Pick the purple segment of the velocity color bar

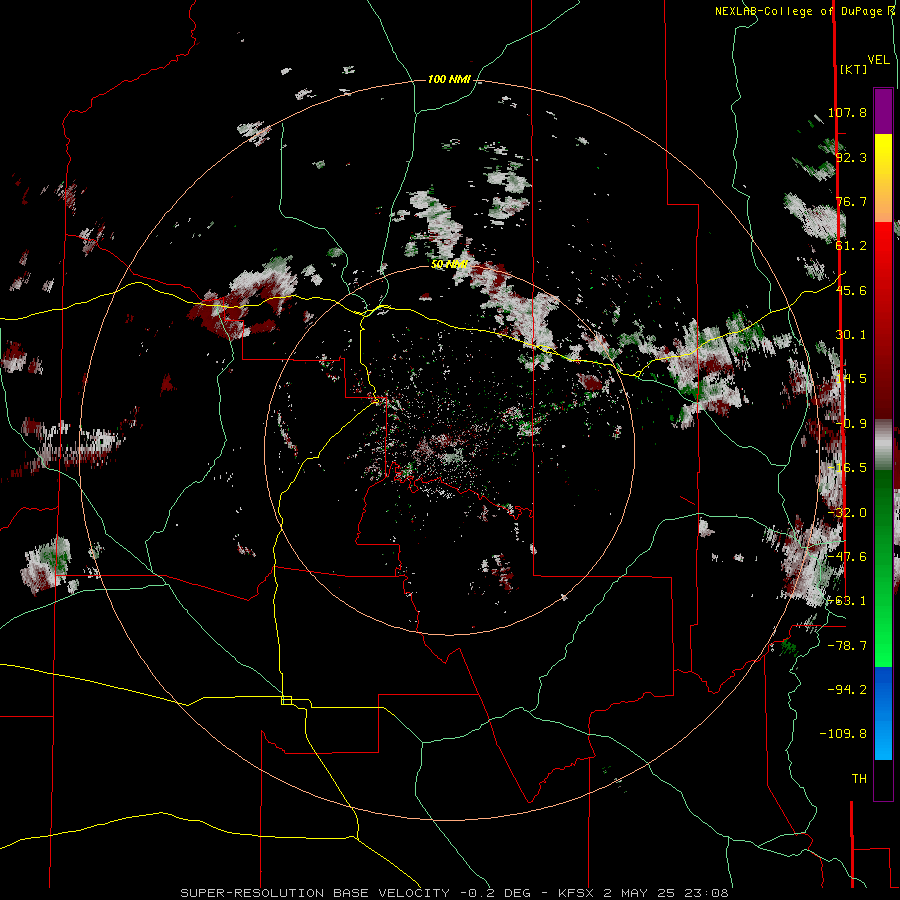pos(883,111)
